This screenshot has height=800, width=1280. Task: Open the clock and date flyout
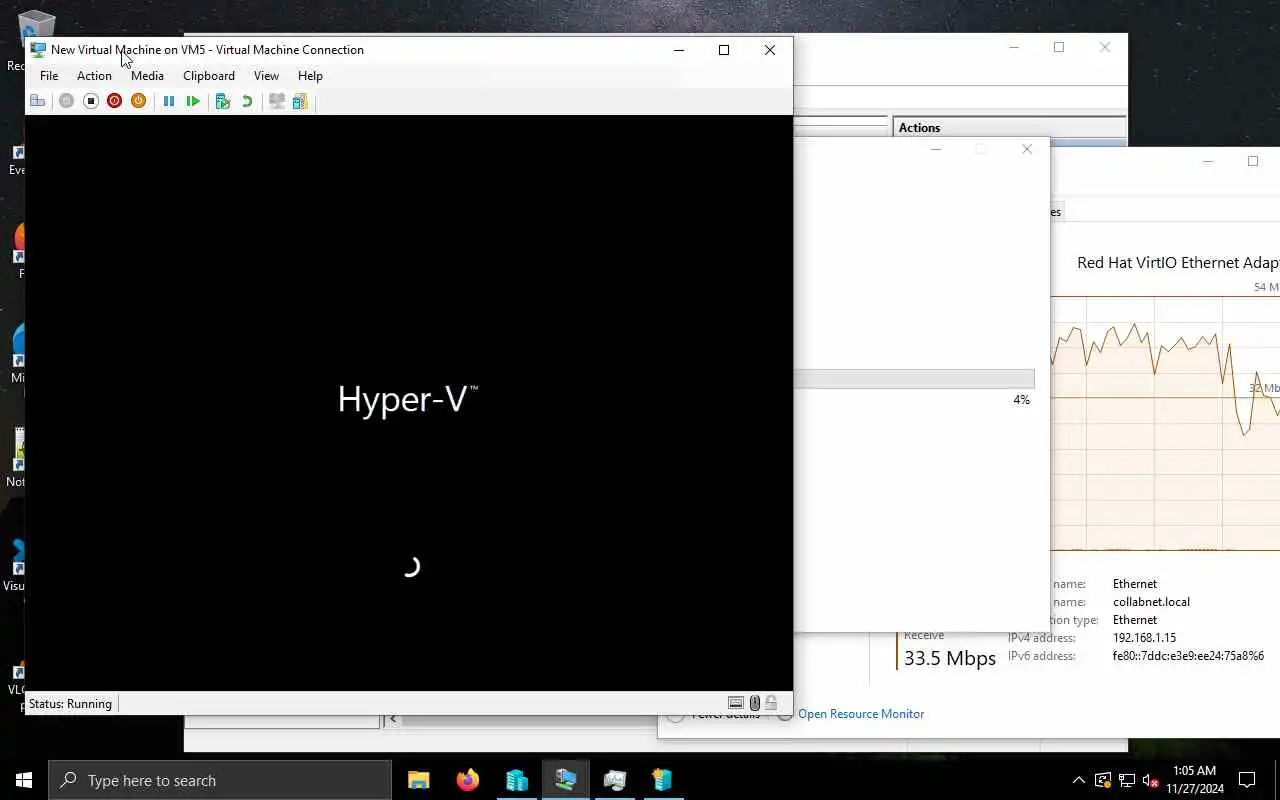[x=1195, y=780]
